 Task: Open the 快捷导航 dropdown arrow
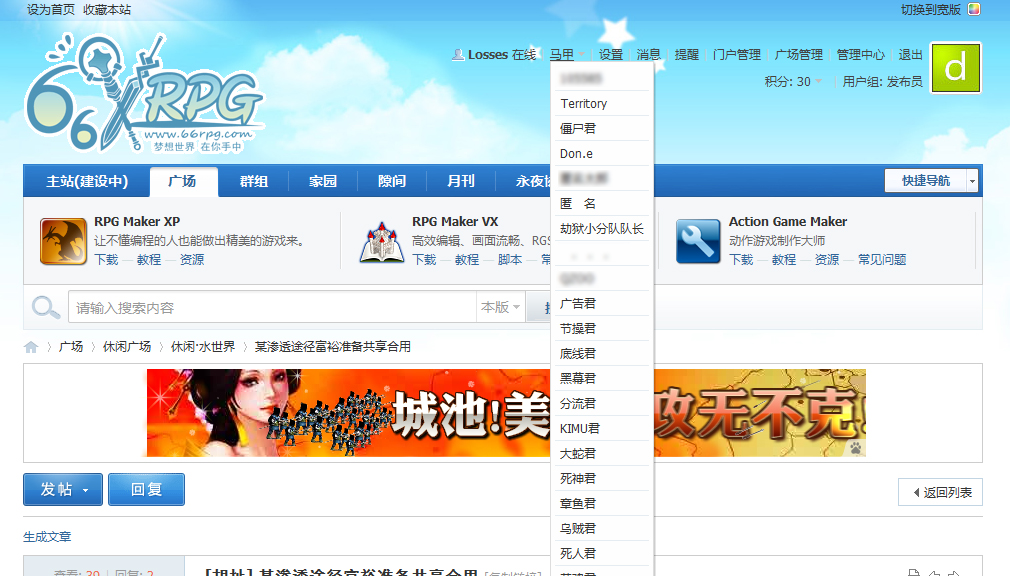[x=972, y=181]
